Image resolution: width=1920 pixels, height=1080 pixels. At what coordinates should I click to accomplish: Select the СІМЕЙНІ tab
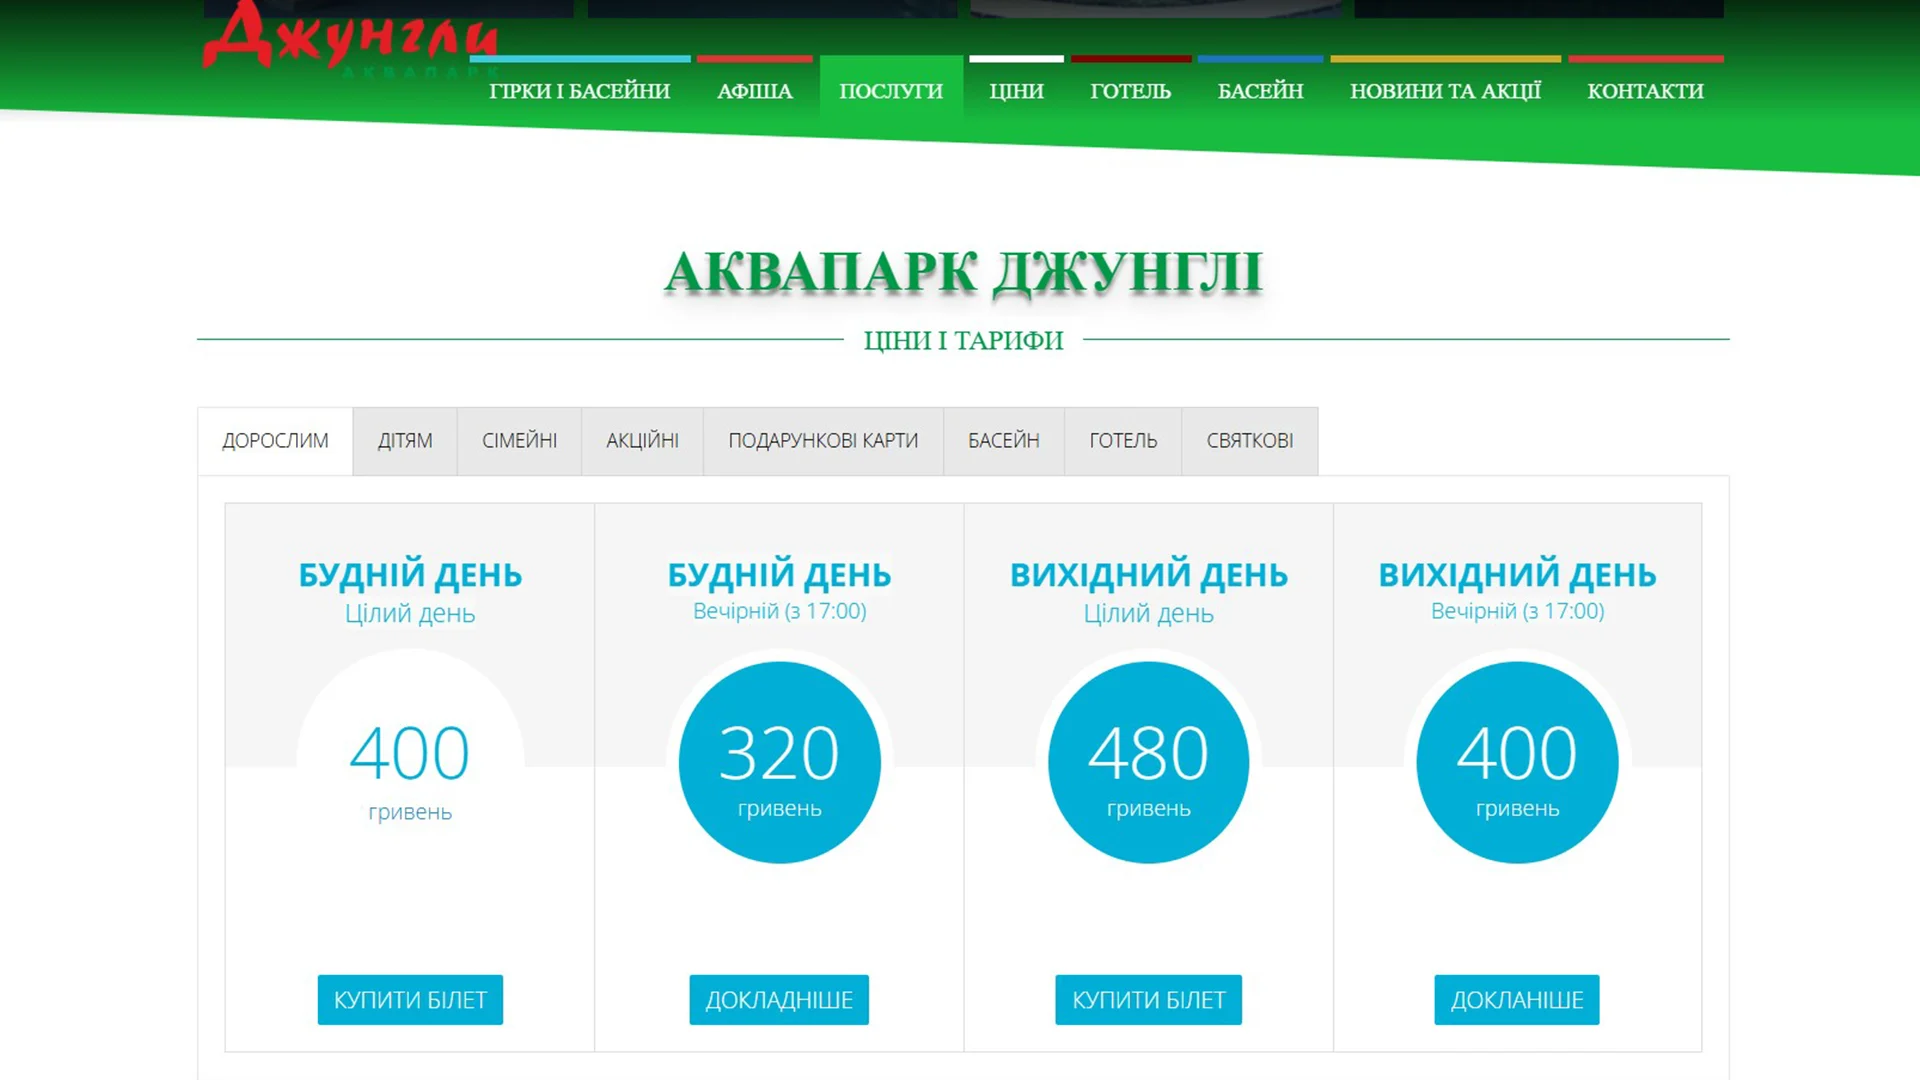point(519,440)
